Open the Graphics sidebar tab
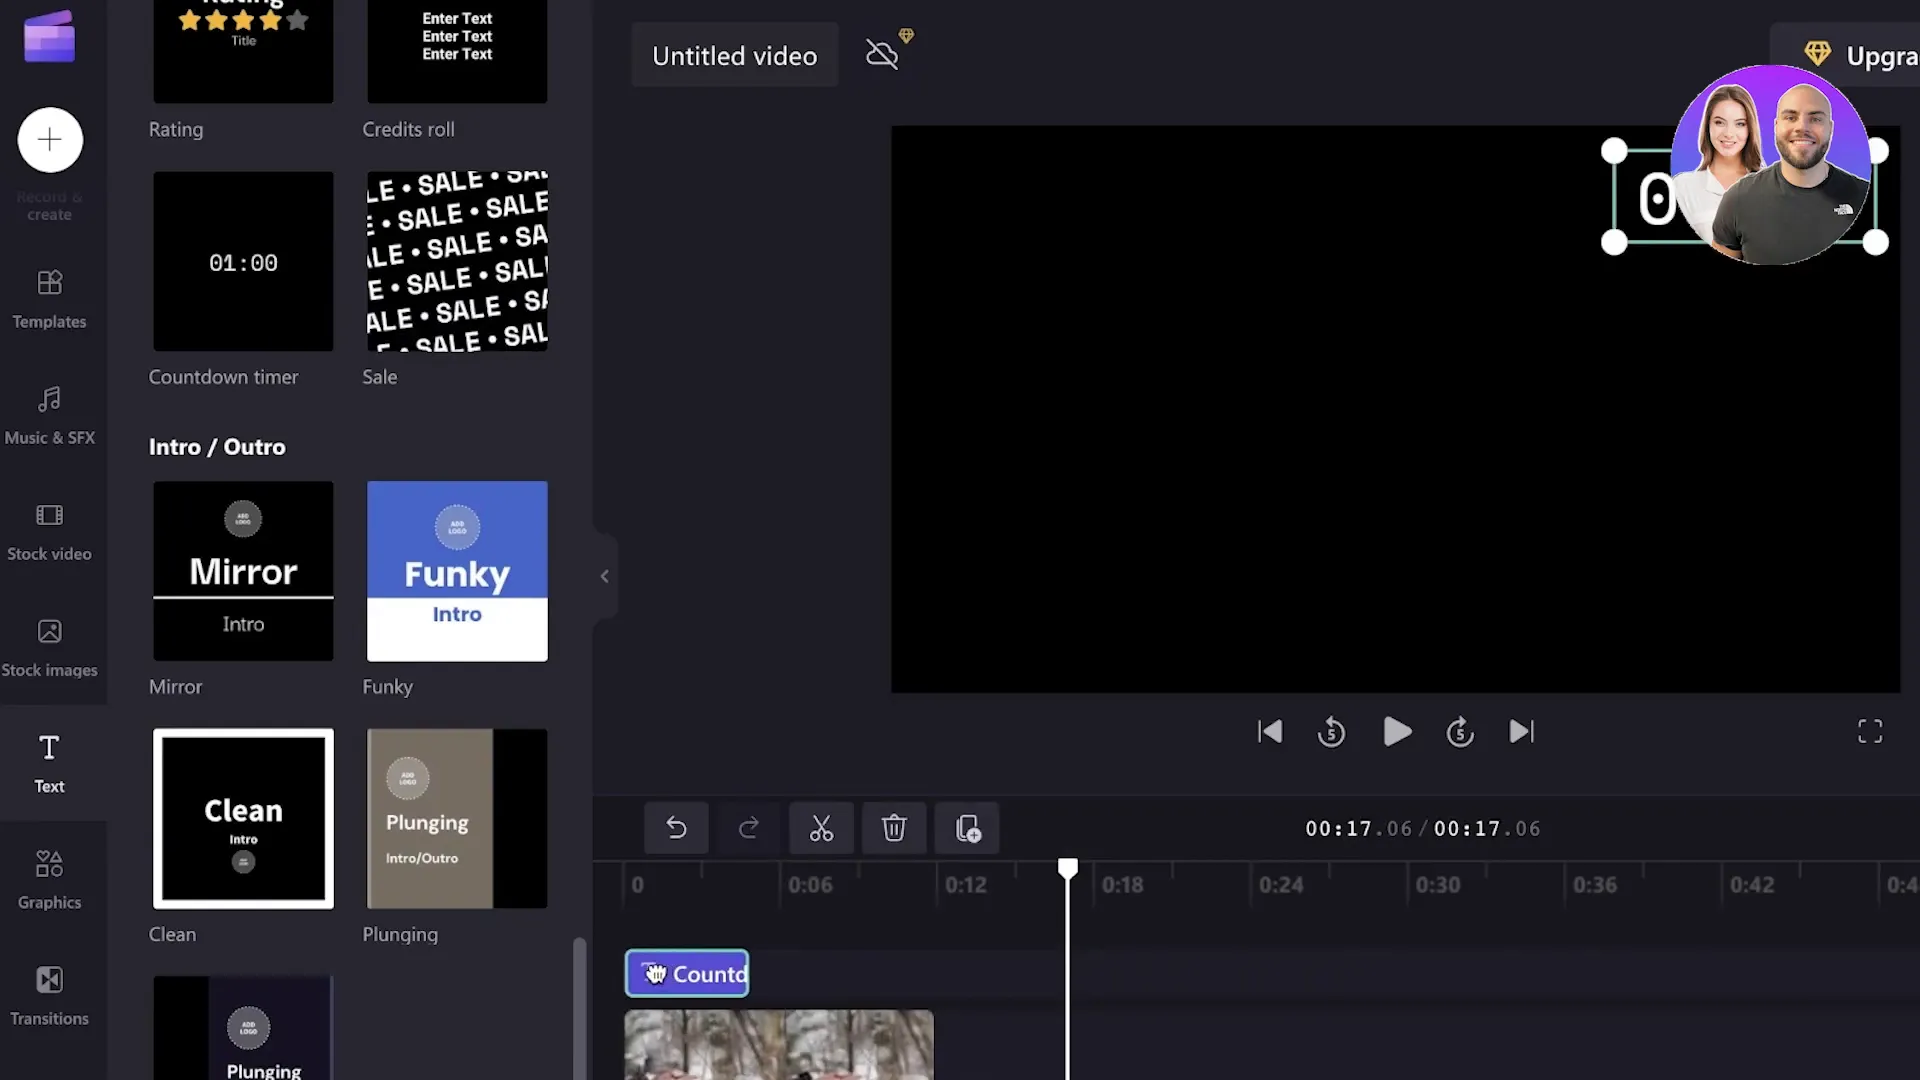Screen dimensions: 1920x1080 (x=49, y=879)
